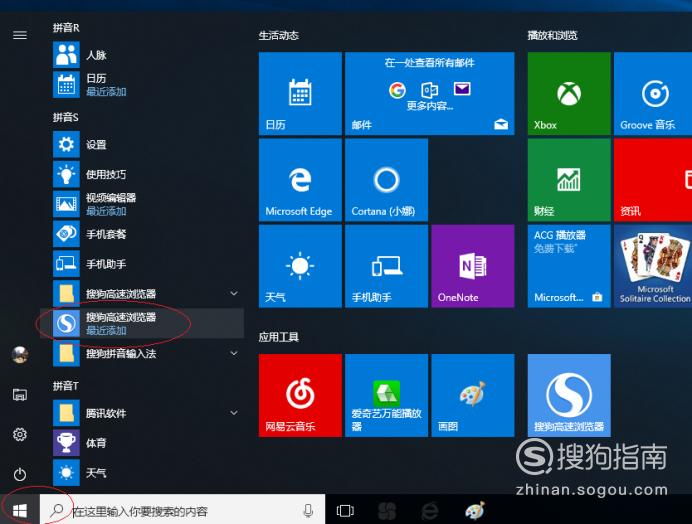Open the Paint icon on the taskbar
The image size is (692, 524).
click(x=475, y=511)
